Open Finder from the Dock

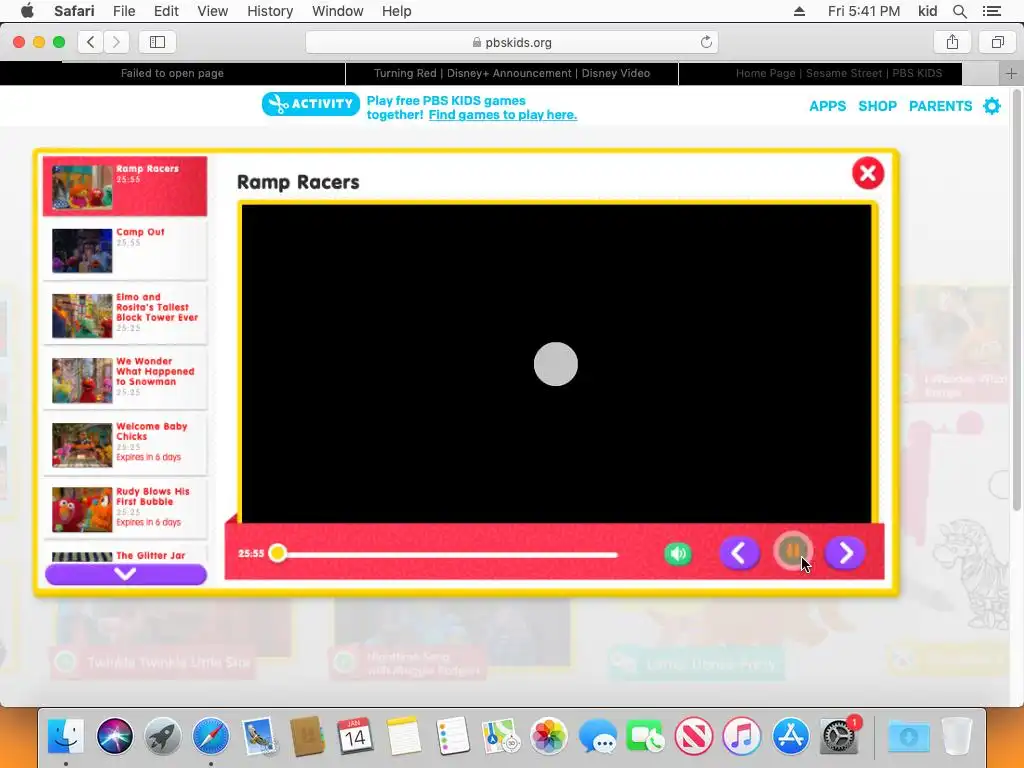click(x=66, y=736)
